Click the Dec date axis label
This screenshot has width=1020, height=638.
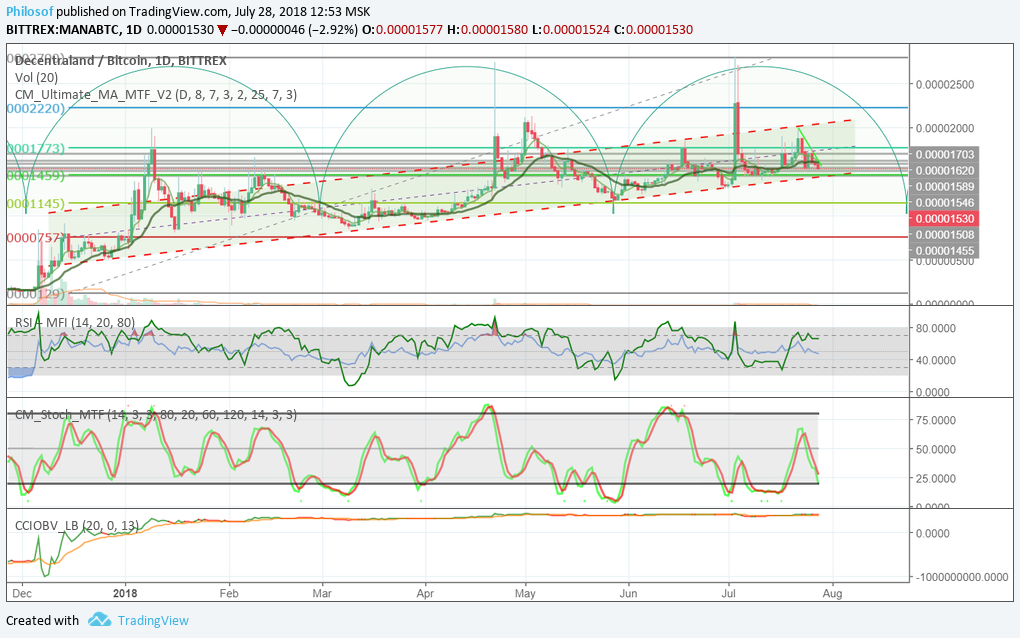pos(22,593)
